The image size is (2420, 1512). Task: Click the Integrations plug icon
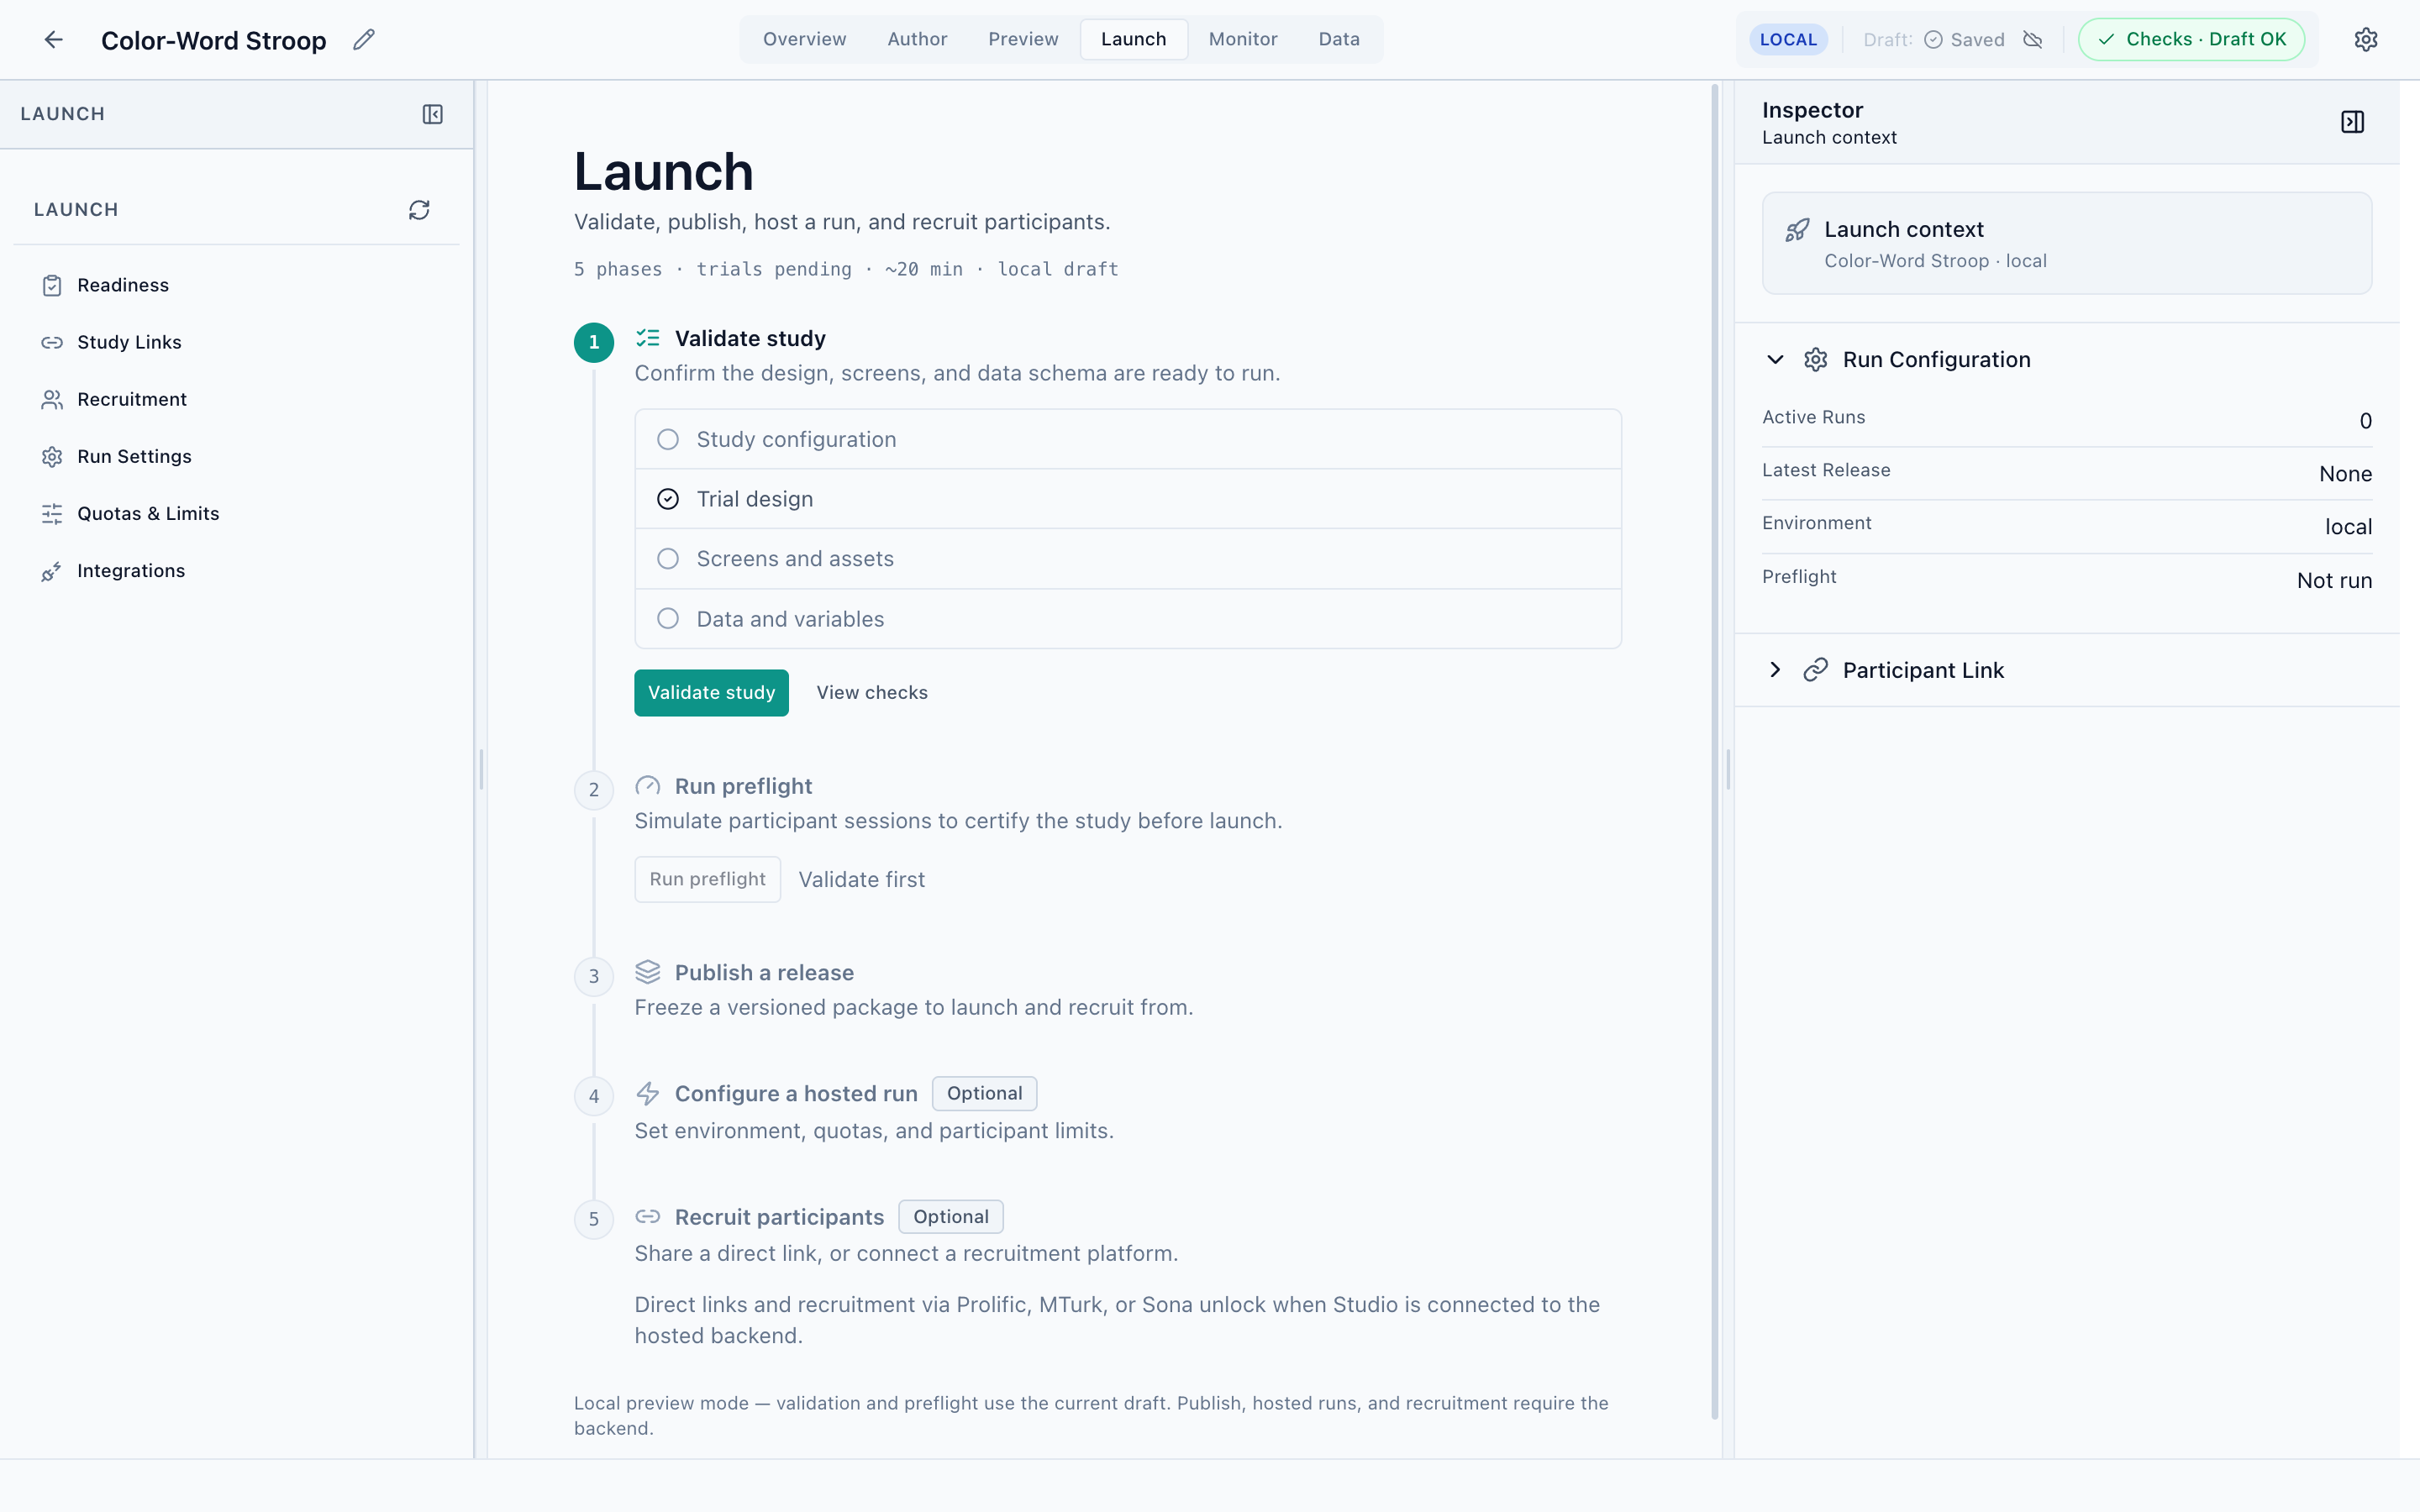52,571
